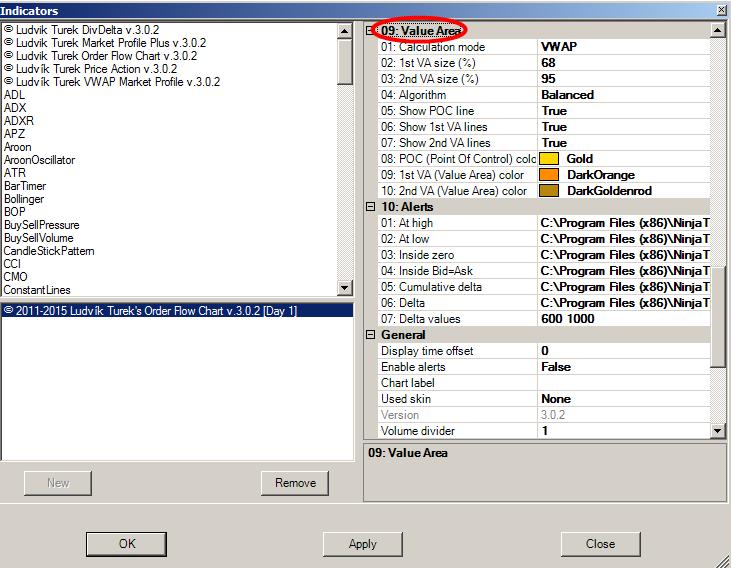Screen dimensions: 731x568
Task: Click the Remove button
Action: [295, 483]
